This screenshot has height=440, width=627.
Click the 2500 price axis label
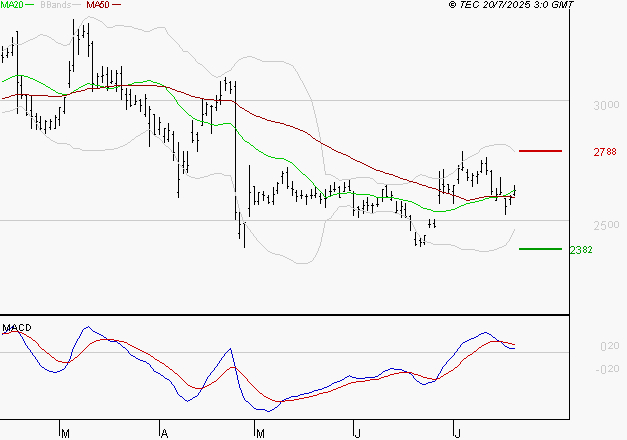pos(605,224)
